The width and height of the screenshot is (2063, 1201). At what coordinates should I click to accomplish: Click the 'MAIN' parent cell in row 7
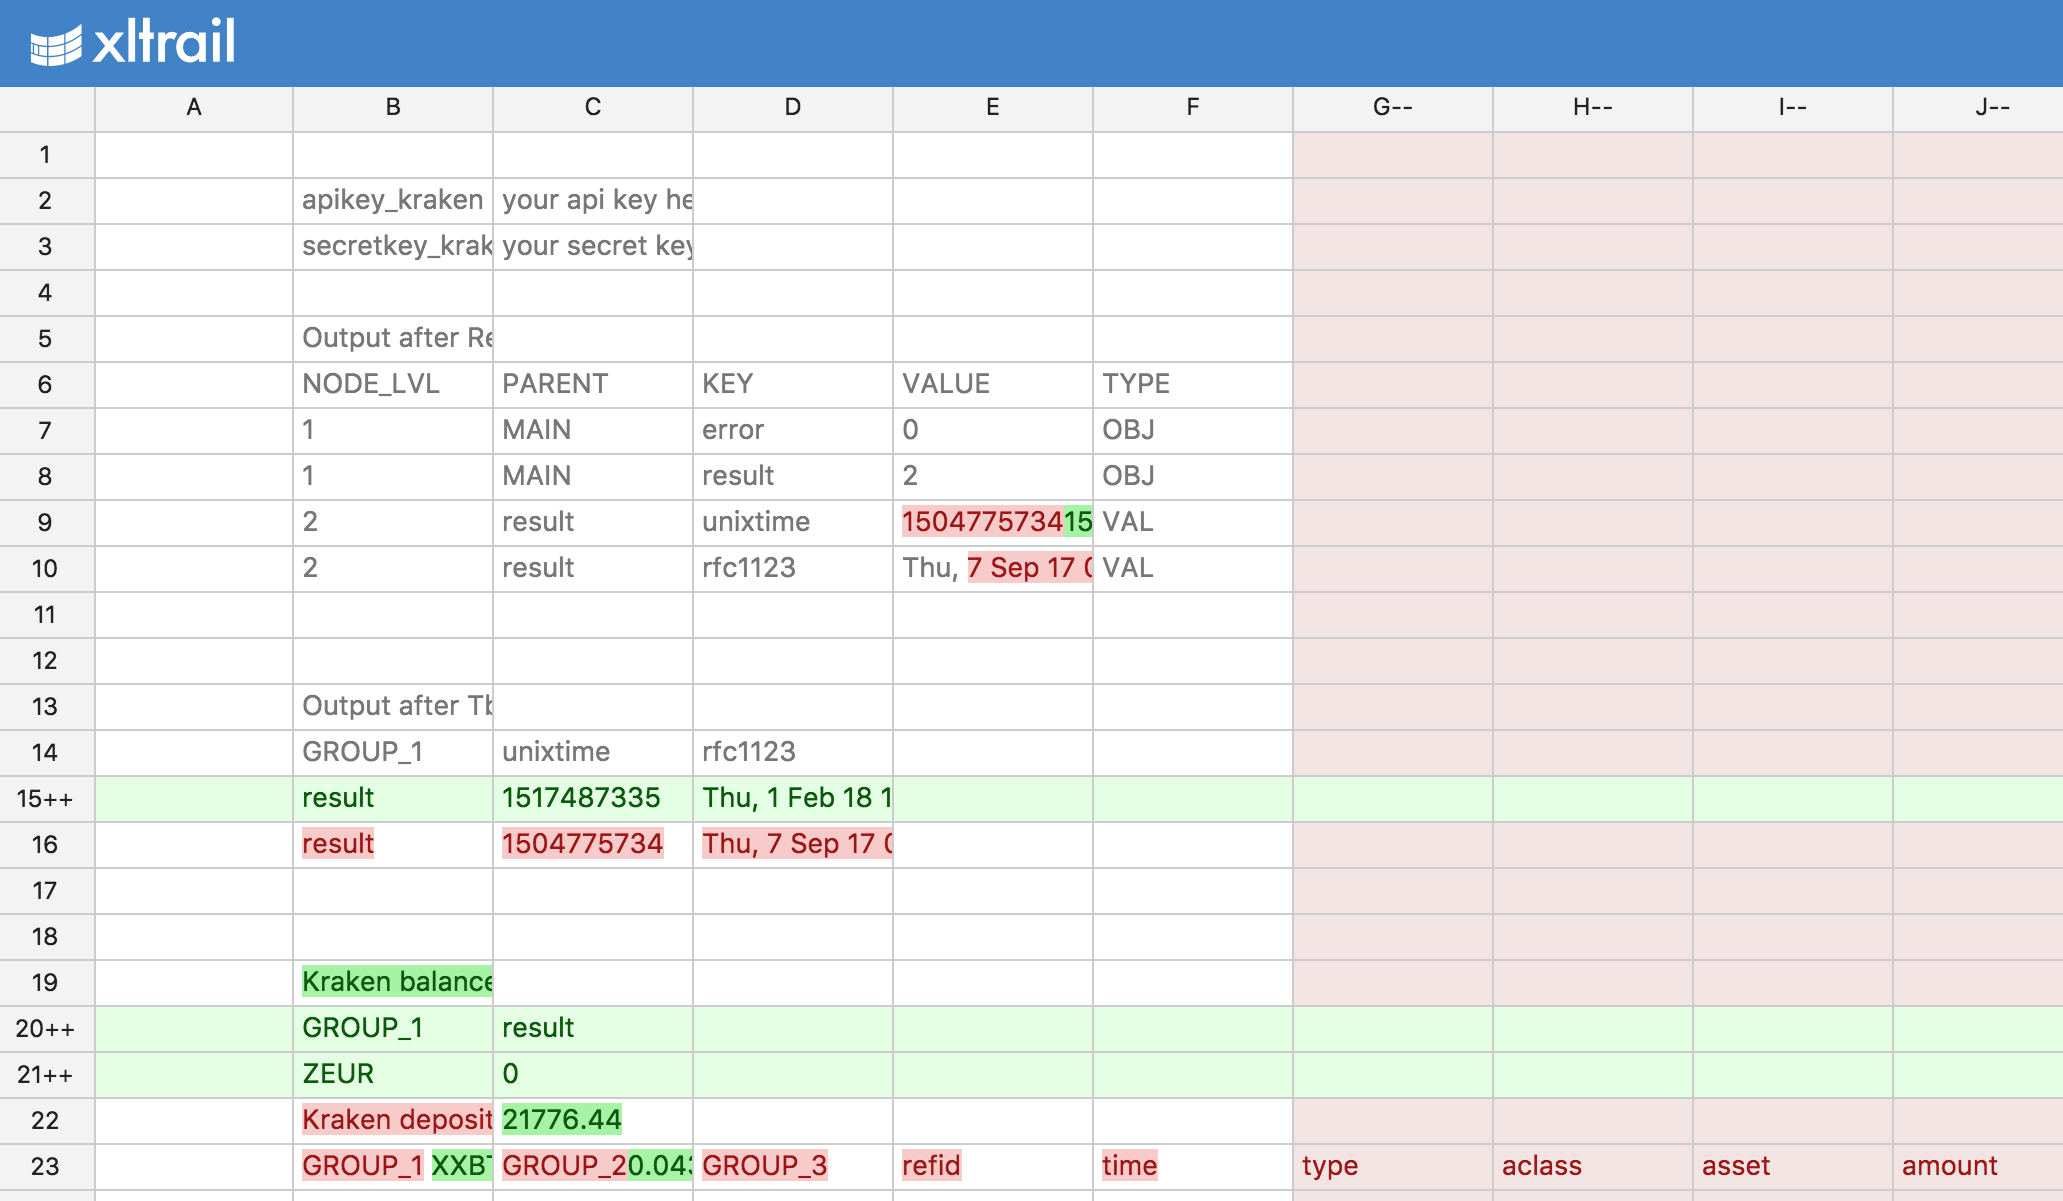593,431
